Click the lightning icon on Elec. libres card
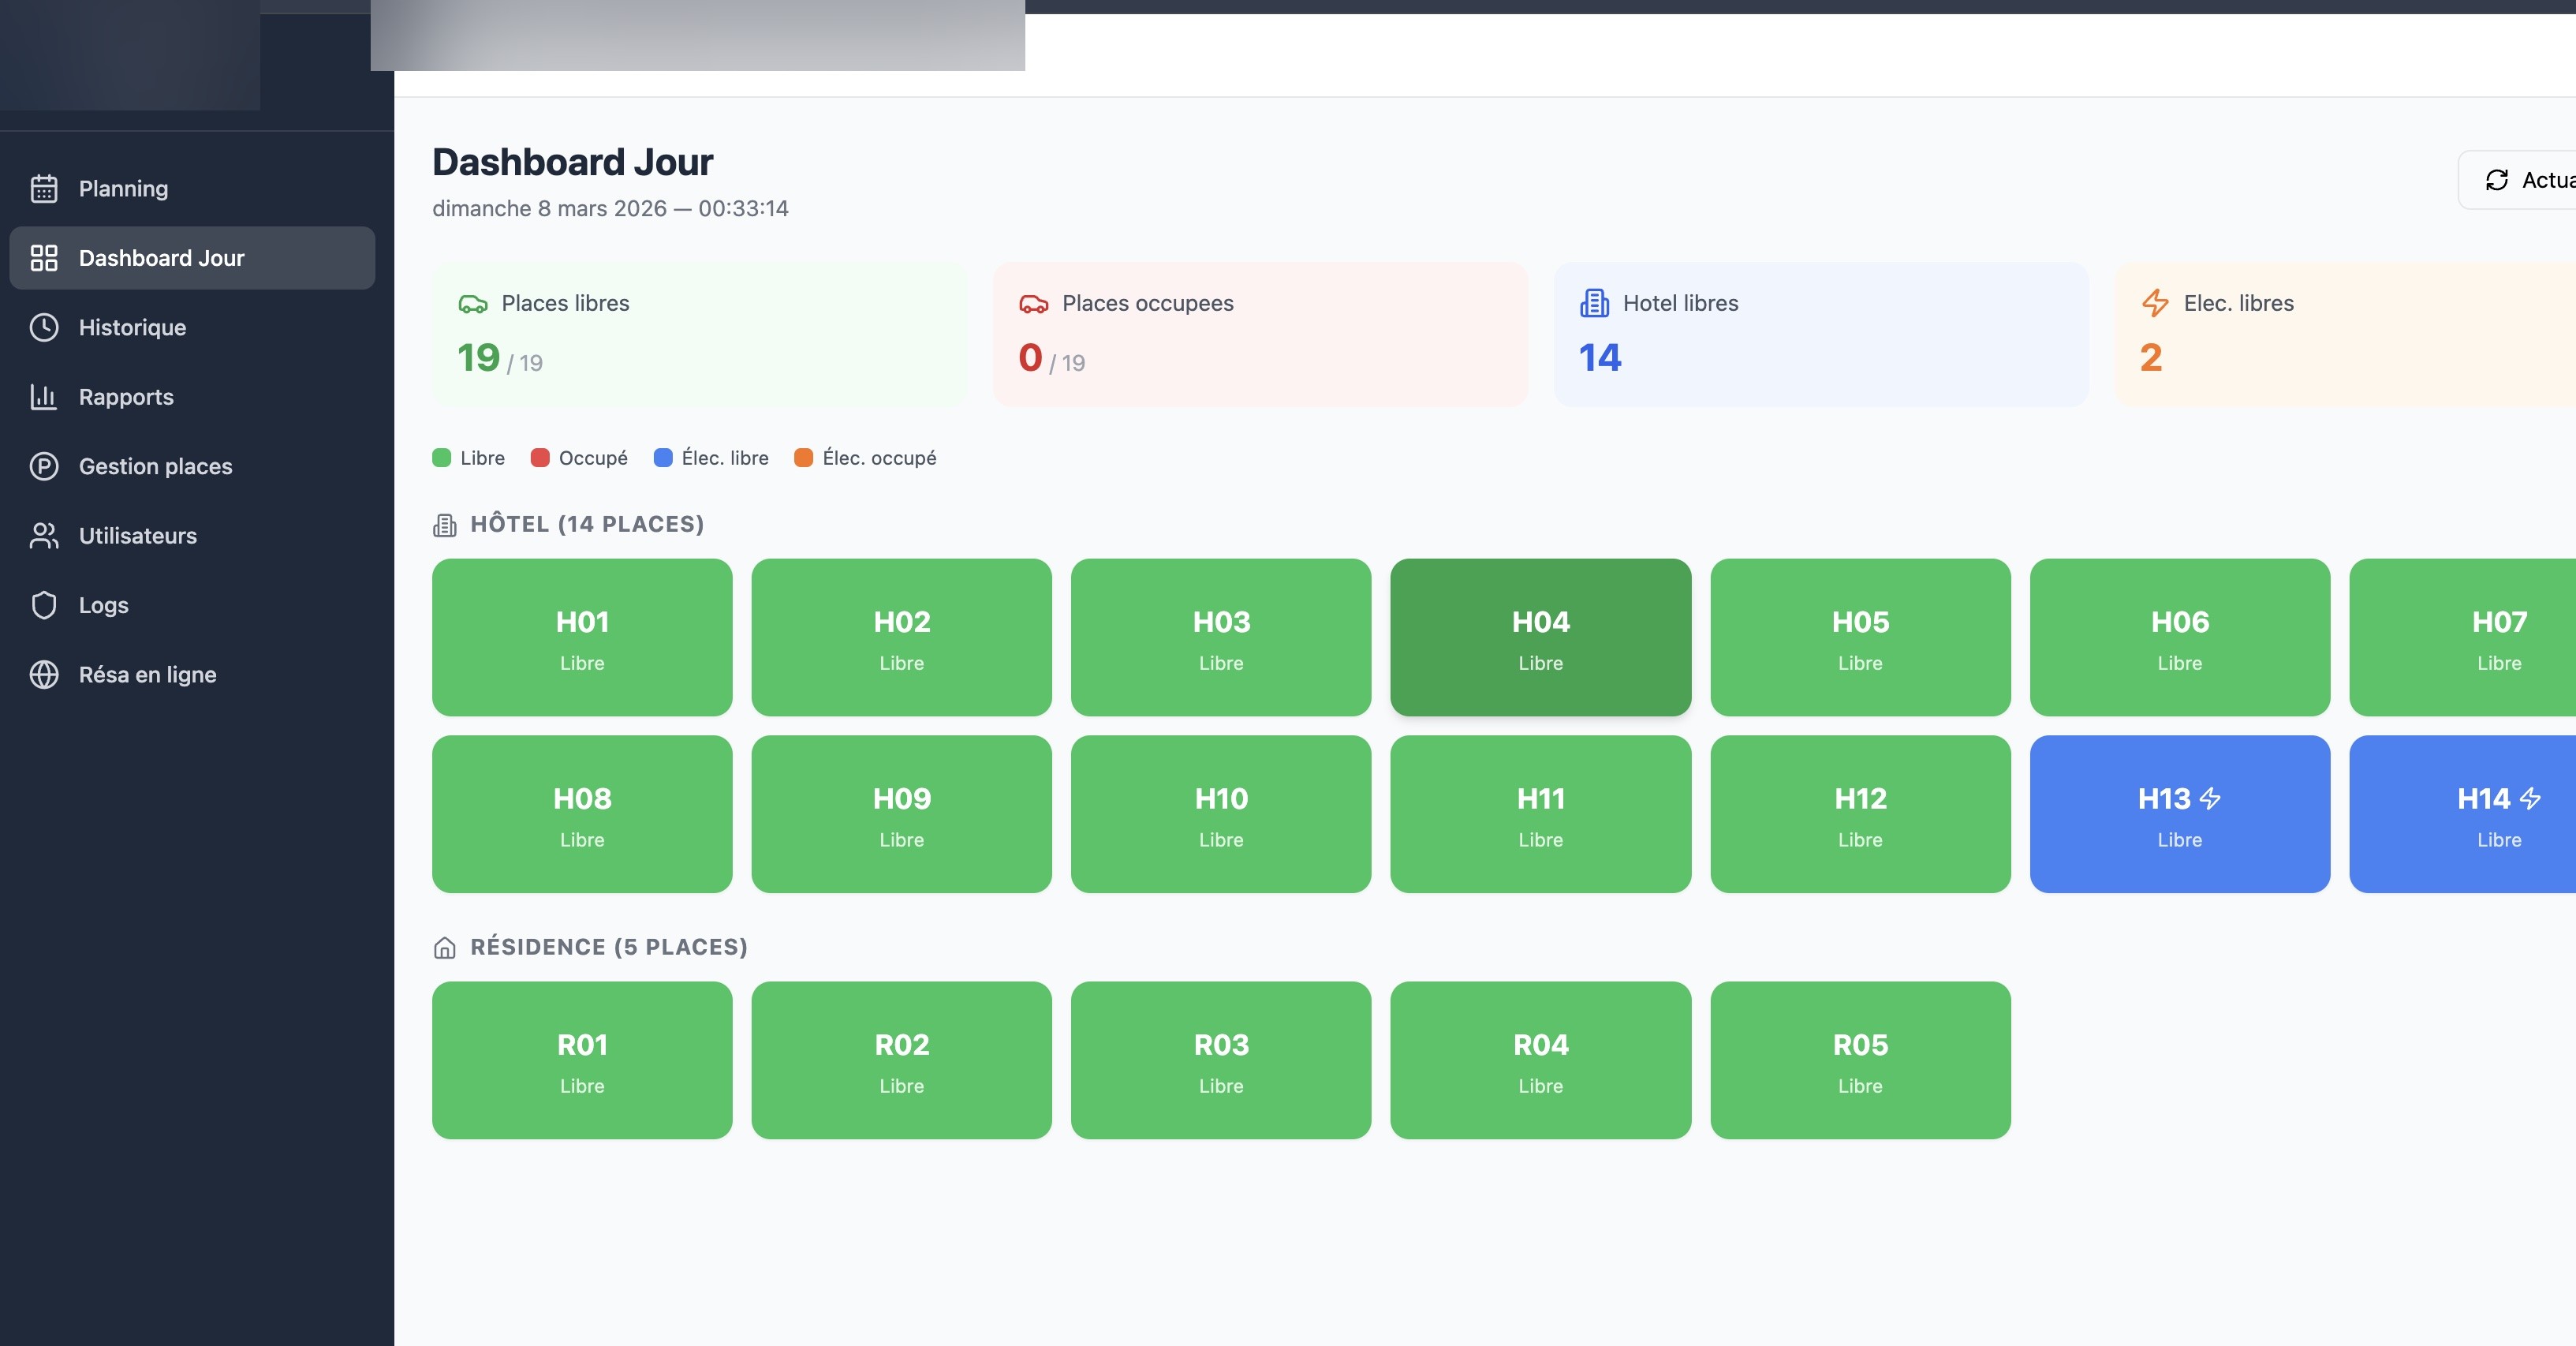 [x=2155, y=303]
